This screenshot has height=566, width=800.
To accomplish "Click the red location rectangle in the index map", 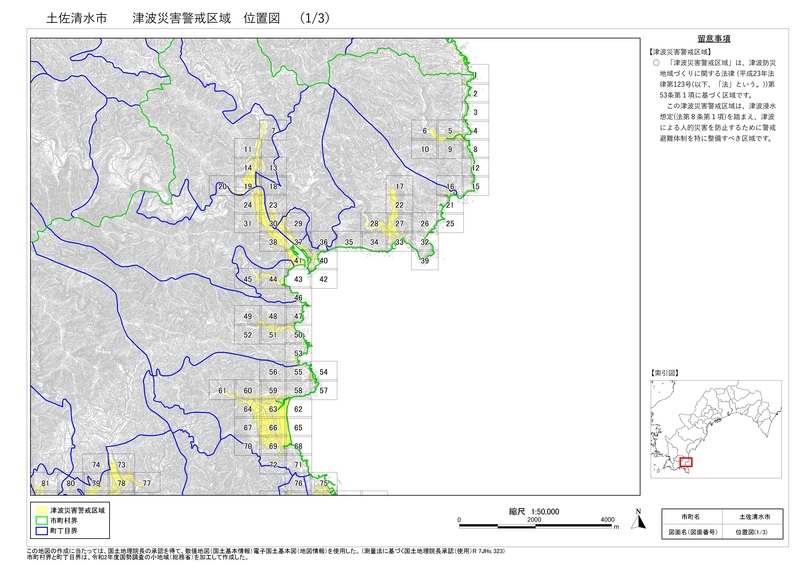I will 685,461.
